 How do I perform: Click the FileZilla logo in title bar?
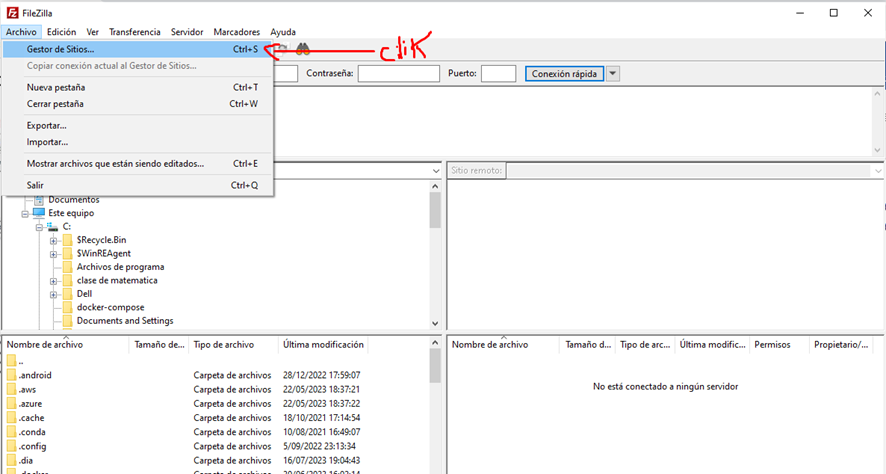point(12,13)
